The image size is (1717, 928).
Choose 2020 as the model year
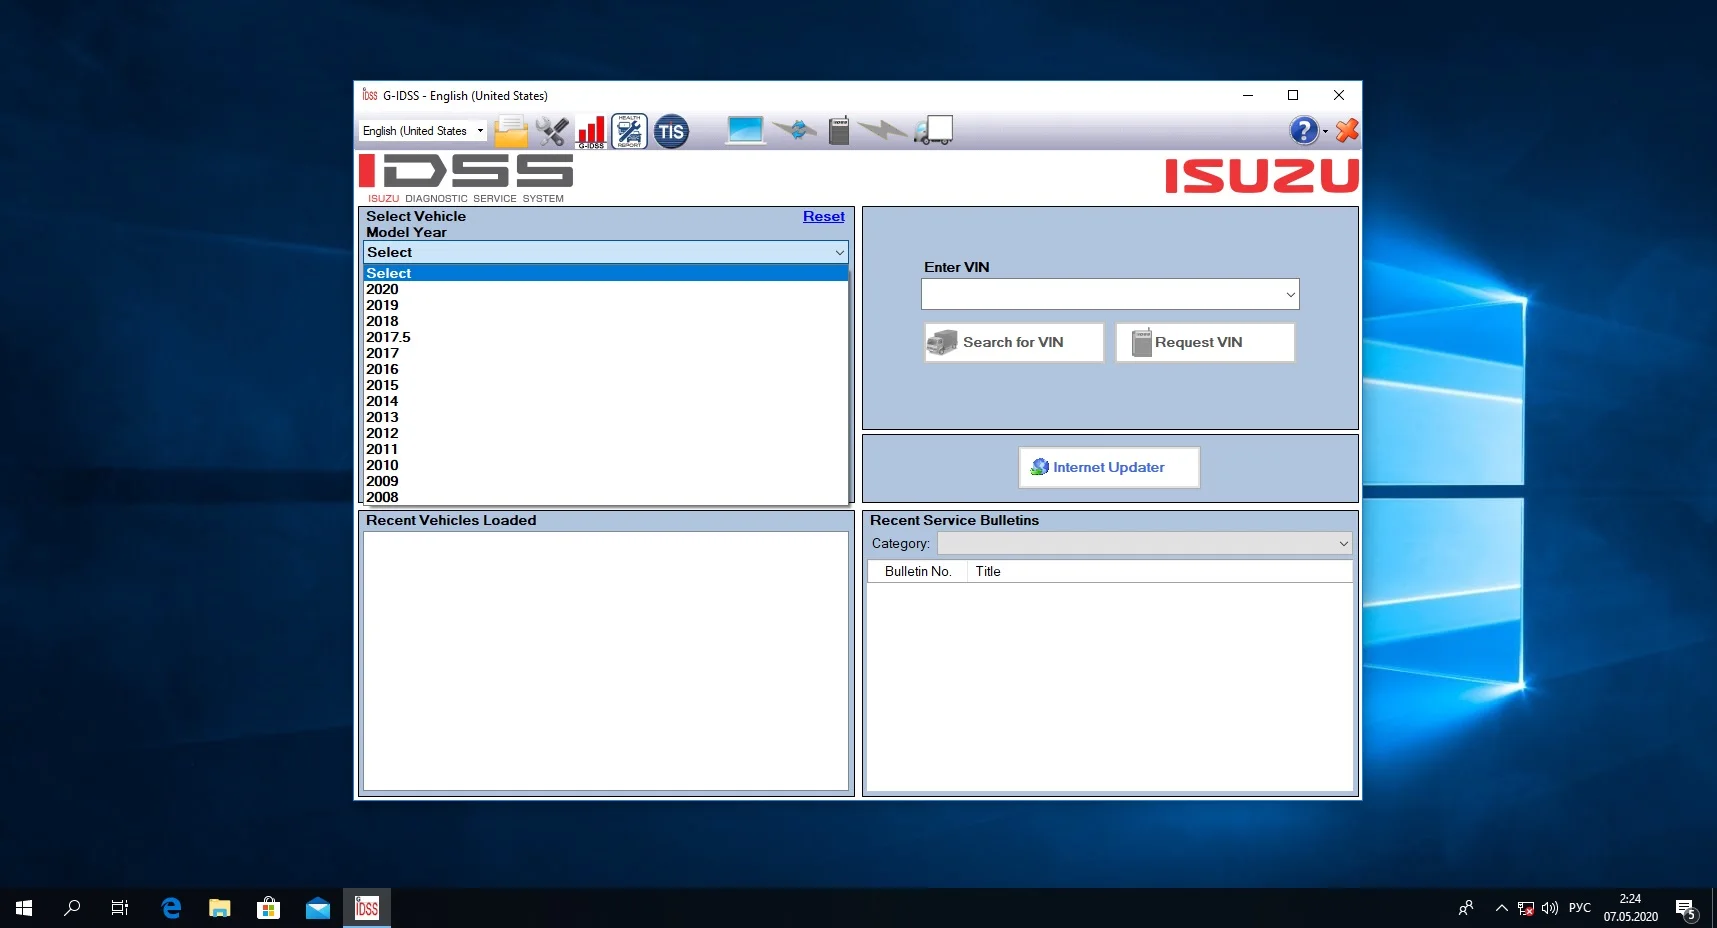(382, 289)
